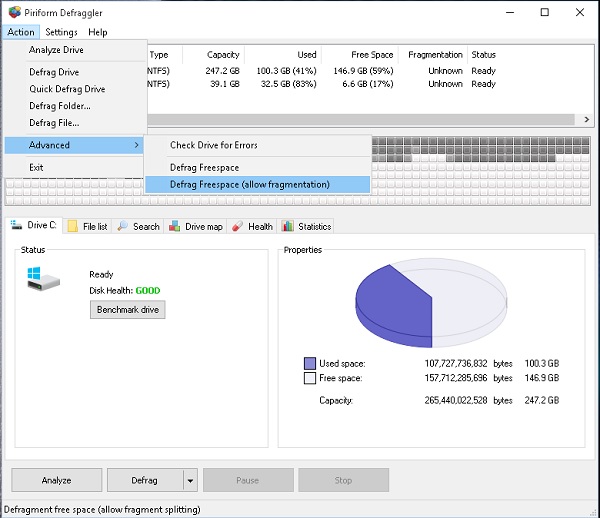Expand the Advanced submenu arrow
The image size is (600, 518).
(x=136, y=145)
